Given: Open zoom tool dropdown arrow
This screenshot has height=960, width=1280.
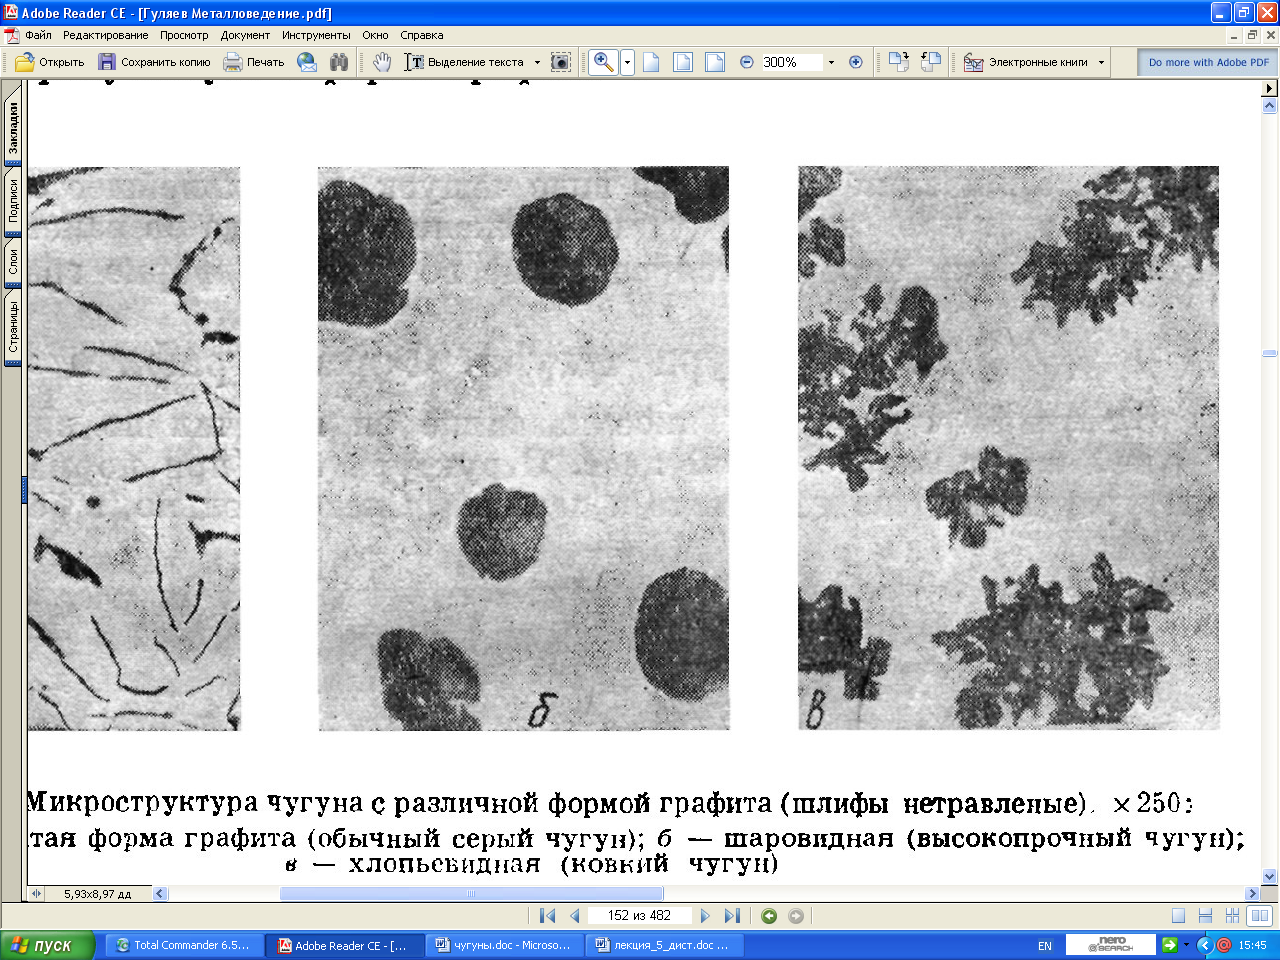Looking at the screenshot, I should (x=627, y=62).
